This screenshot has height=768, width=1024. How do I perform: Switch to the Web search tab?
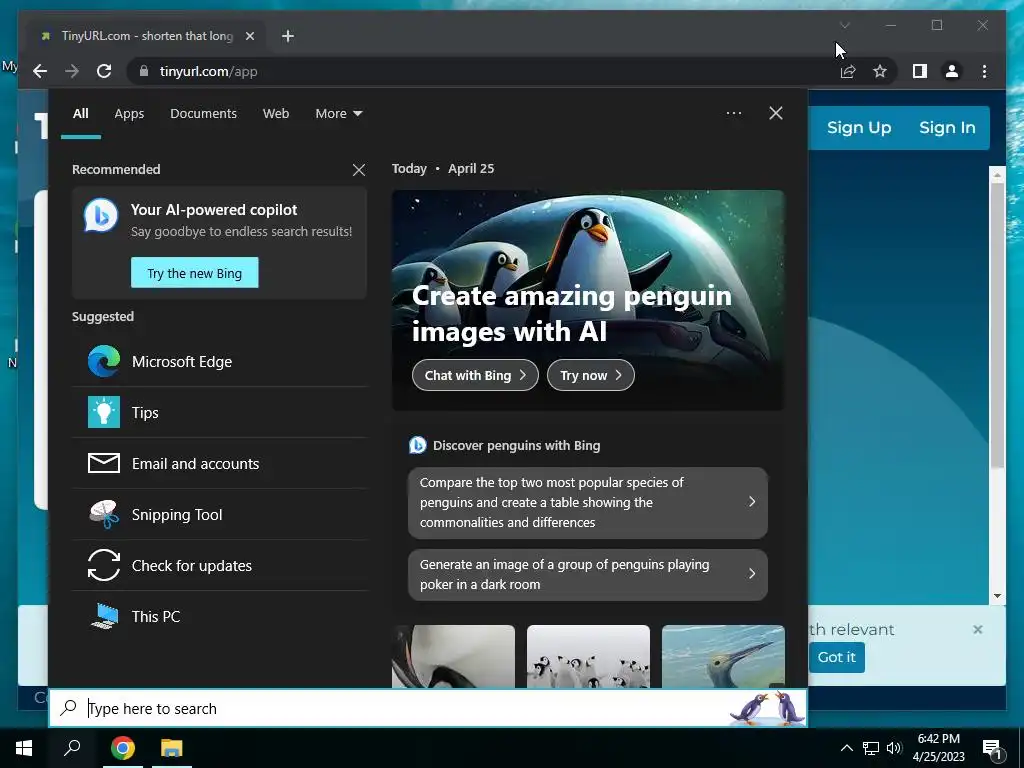point(276,114)
